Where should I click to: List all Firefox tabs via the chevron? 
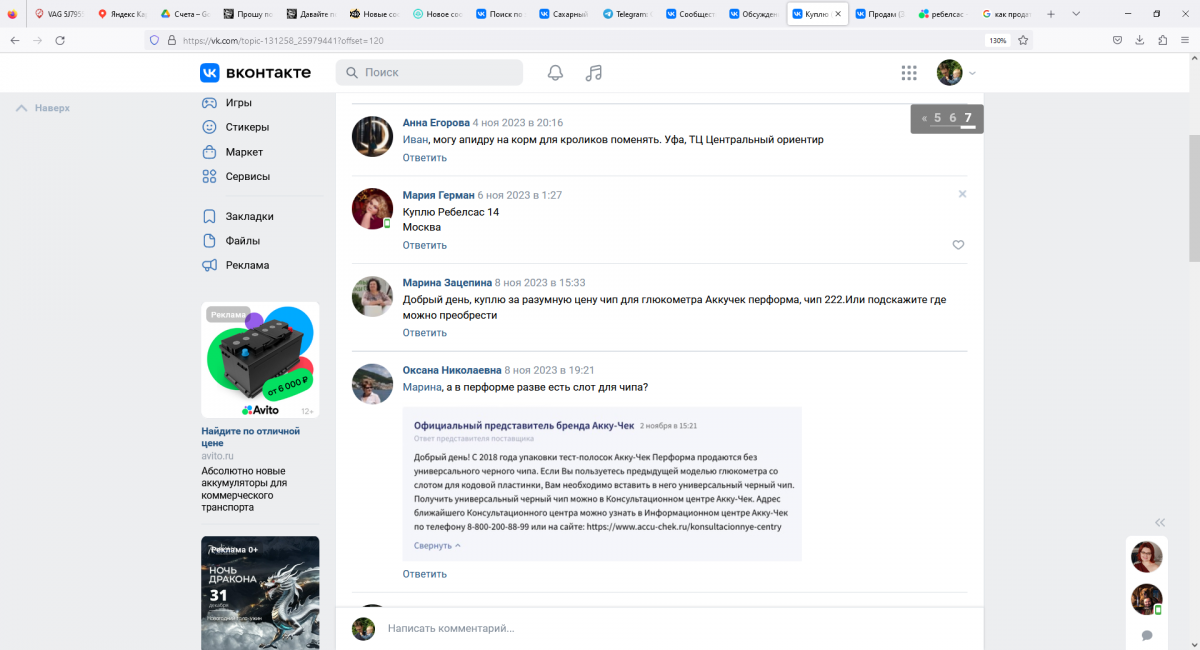(1076, 14)
